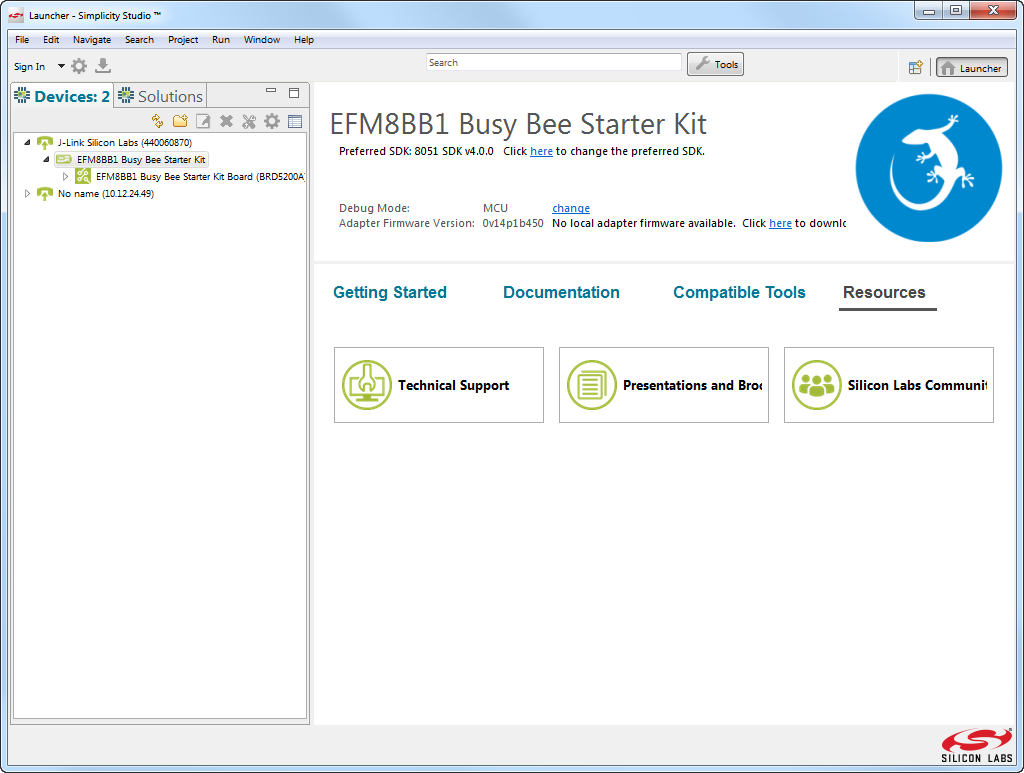Viewport: 1024px width, 773px height.
Task: Expand the No name (10.12.24.49) device
Action: [27, 194]
